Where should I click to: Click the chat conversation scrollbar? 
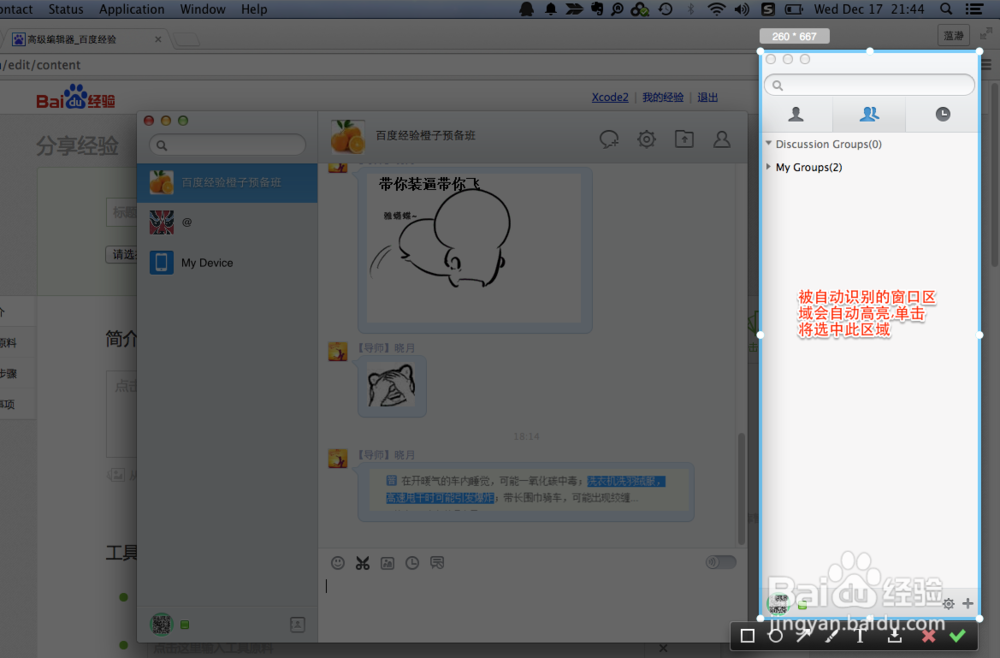pyautogui.click(x=741, y=488)
